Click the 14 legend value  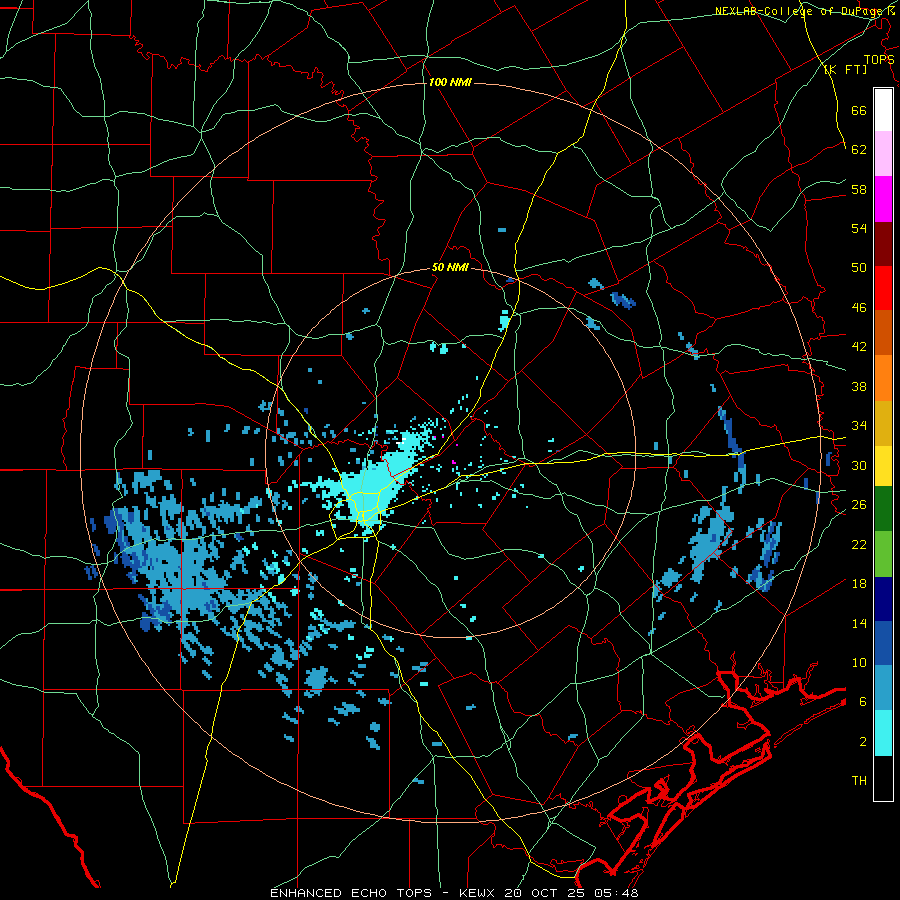tap(859, 623)
